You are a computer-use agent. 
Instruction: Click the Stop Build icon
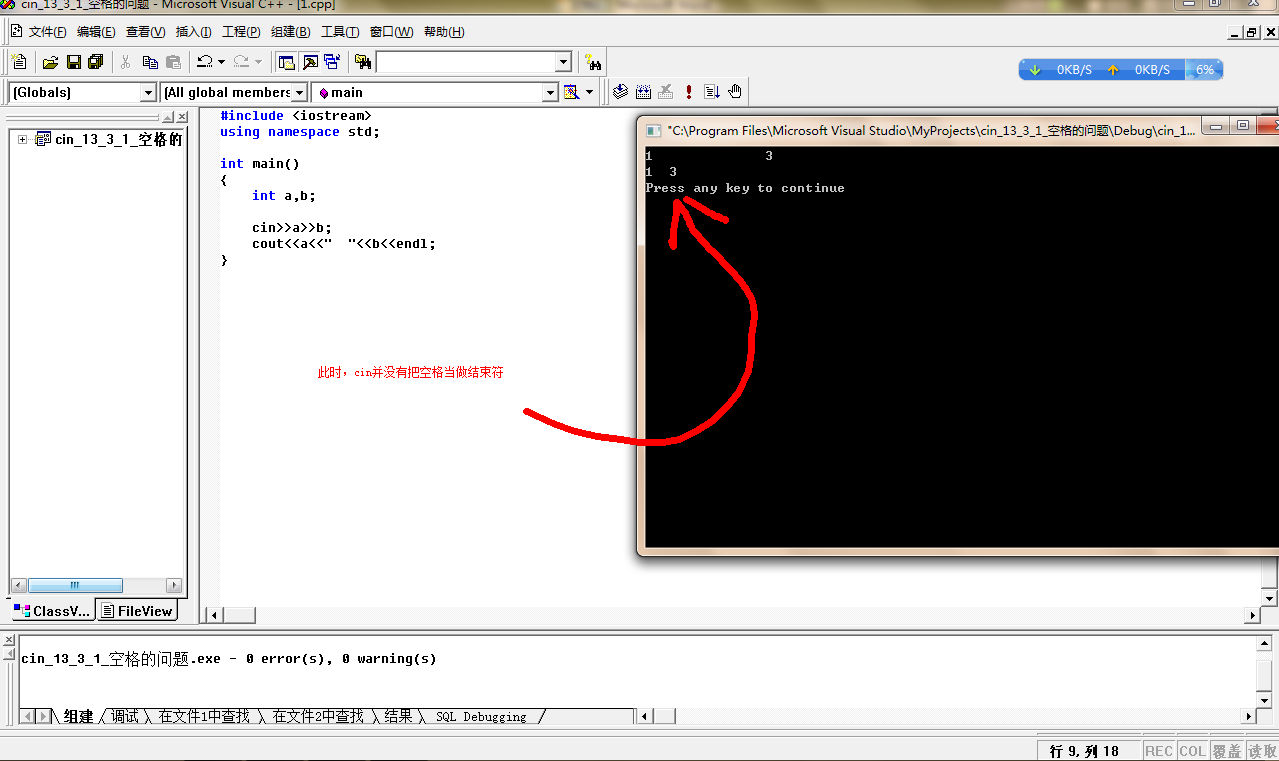tap(666, 92)
